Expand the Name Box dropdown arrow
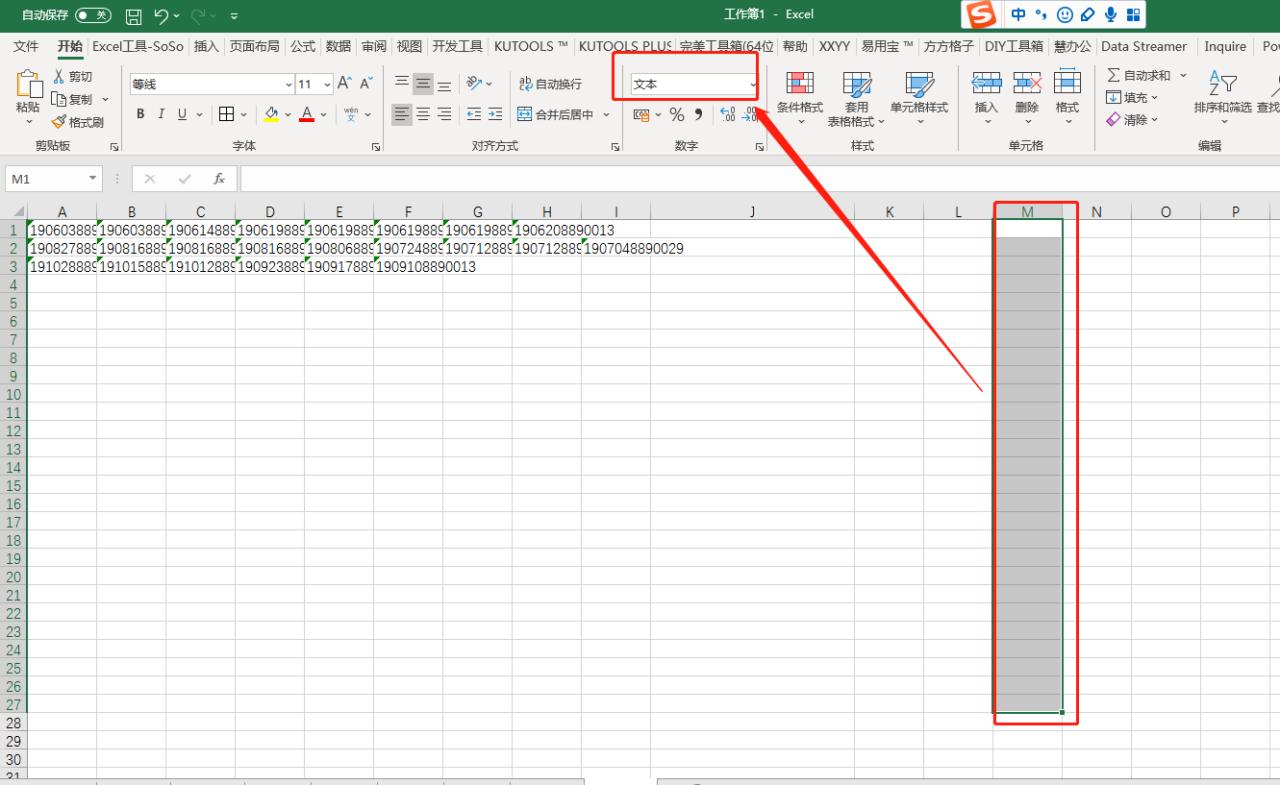This screenshot has height=785, width=1280. (93, 179)
